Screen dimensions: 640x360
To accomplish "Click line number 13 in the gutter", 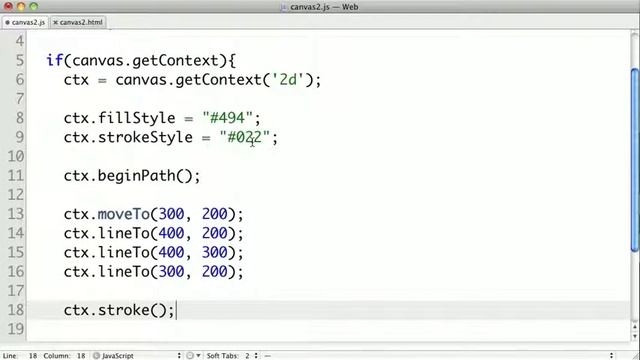I will 16,214.
